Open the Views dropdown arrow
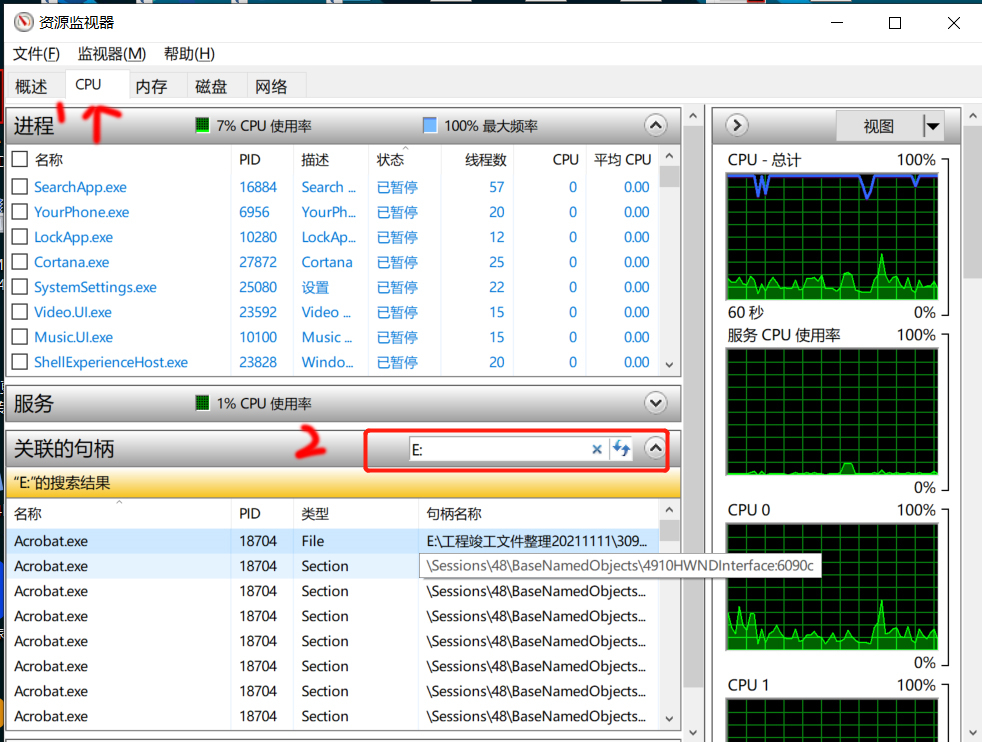 pyautogui.click(x=932, y=126)
